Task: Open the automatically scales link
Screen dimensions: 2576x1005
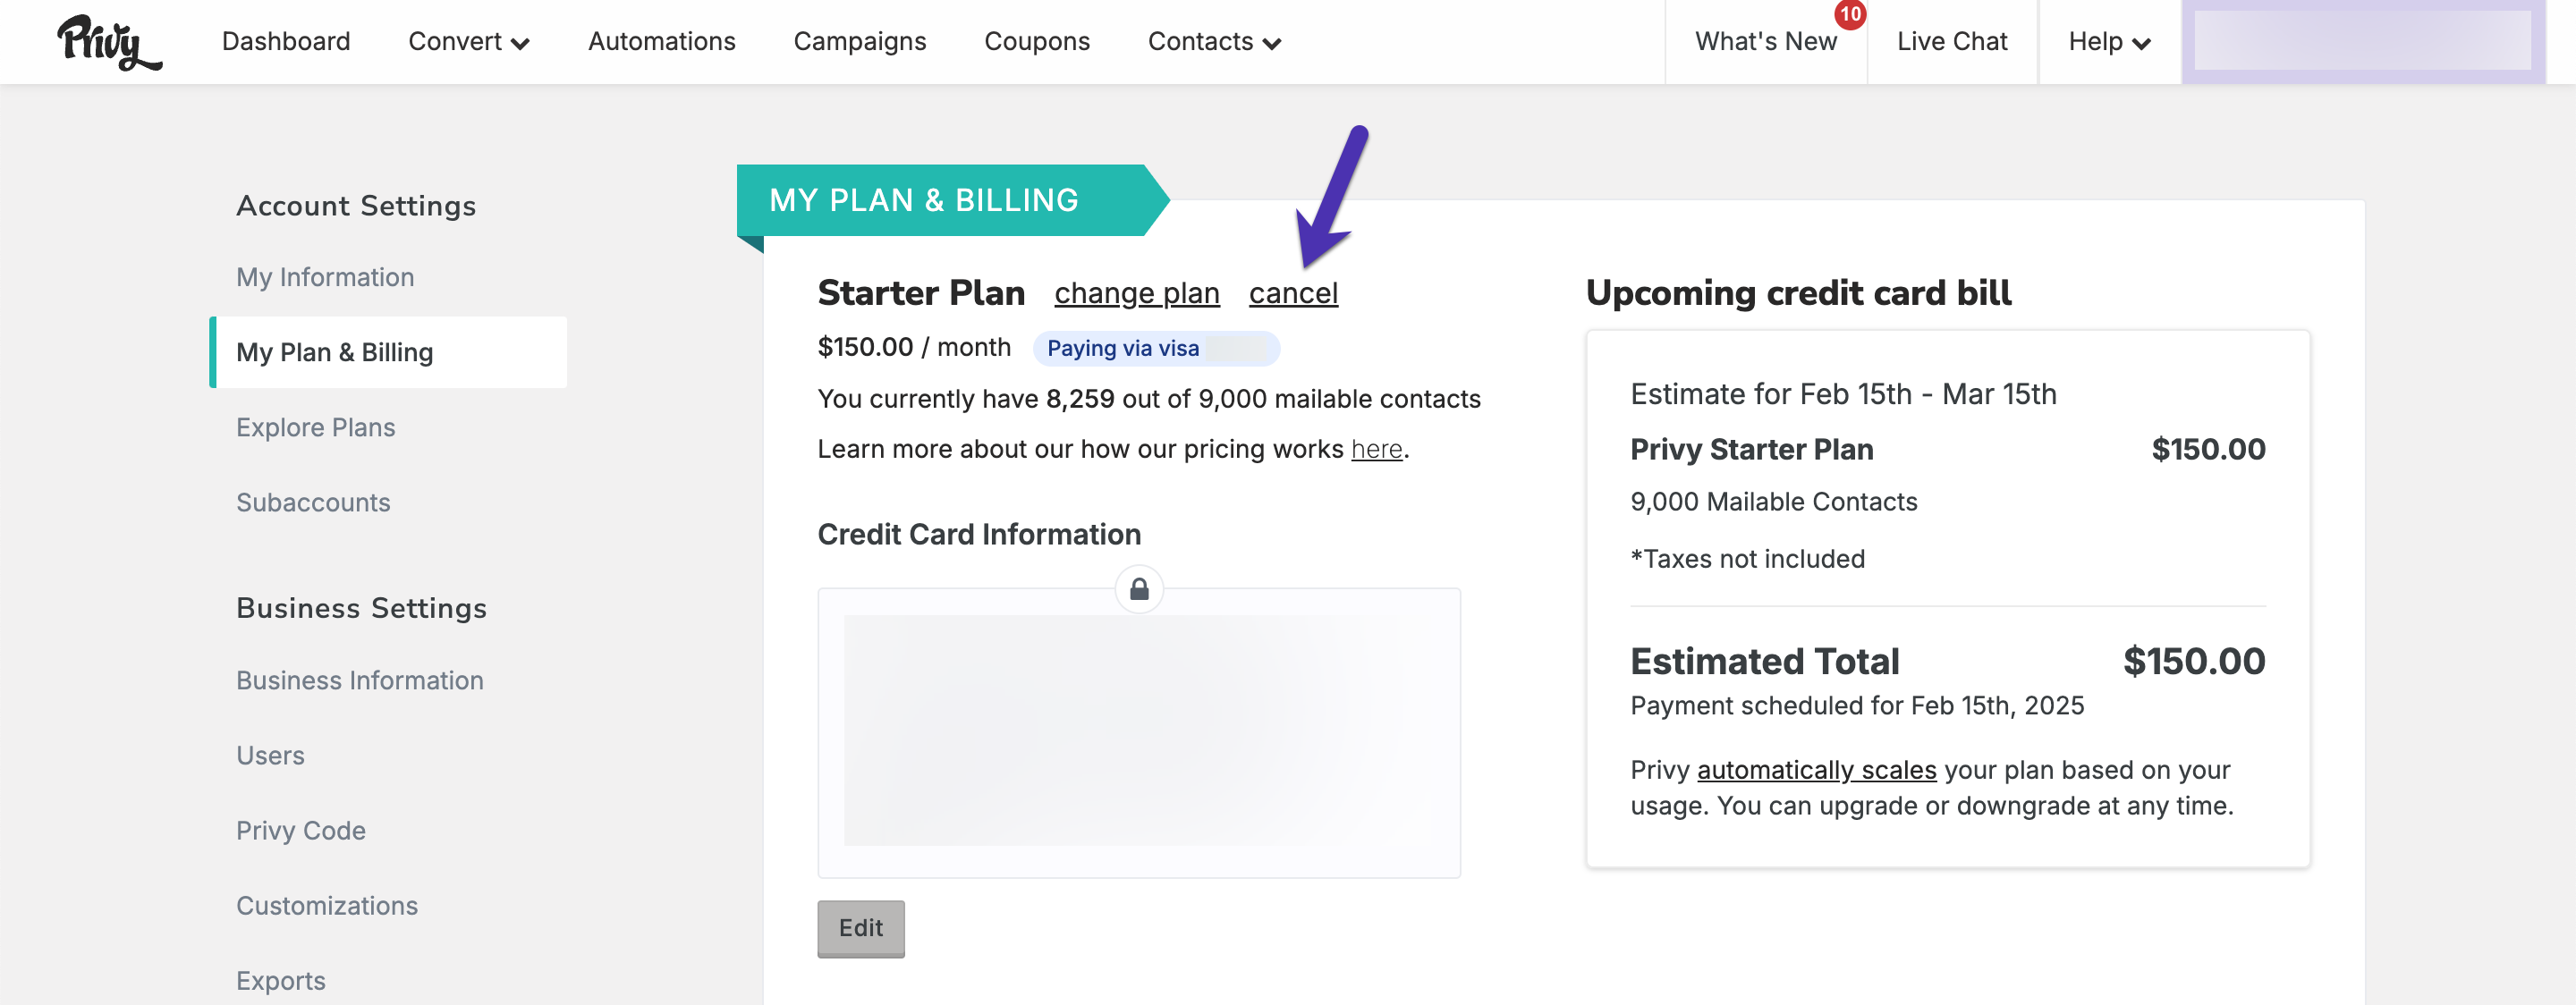Action: click(x=1816, y=770)
